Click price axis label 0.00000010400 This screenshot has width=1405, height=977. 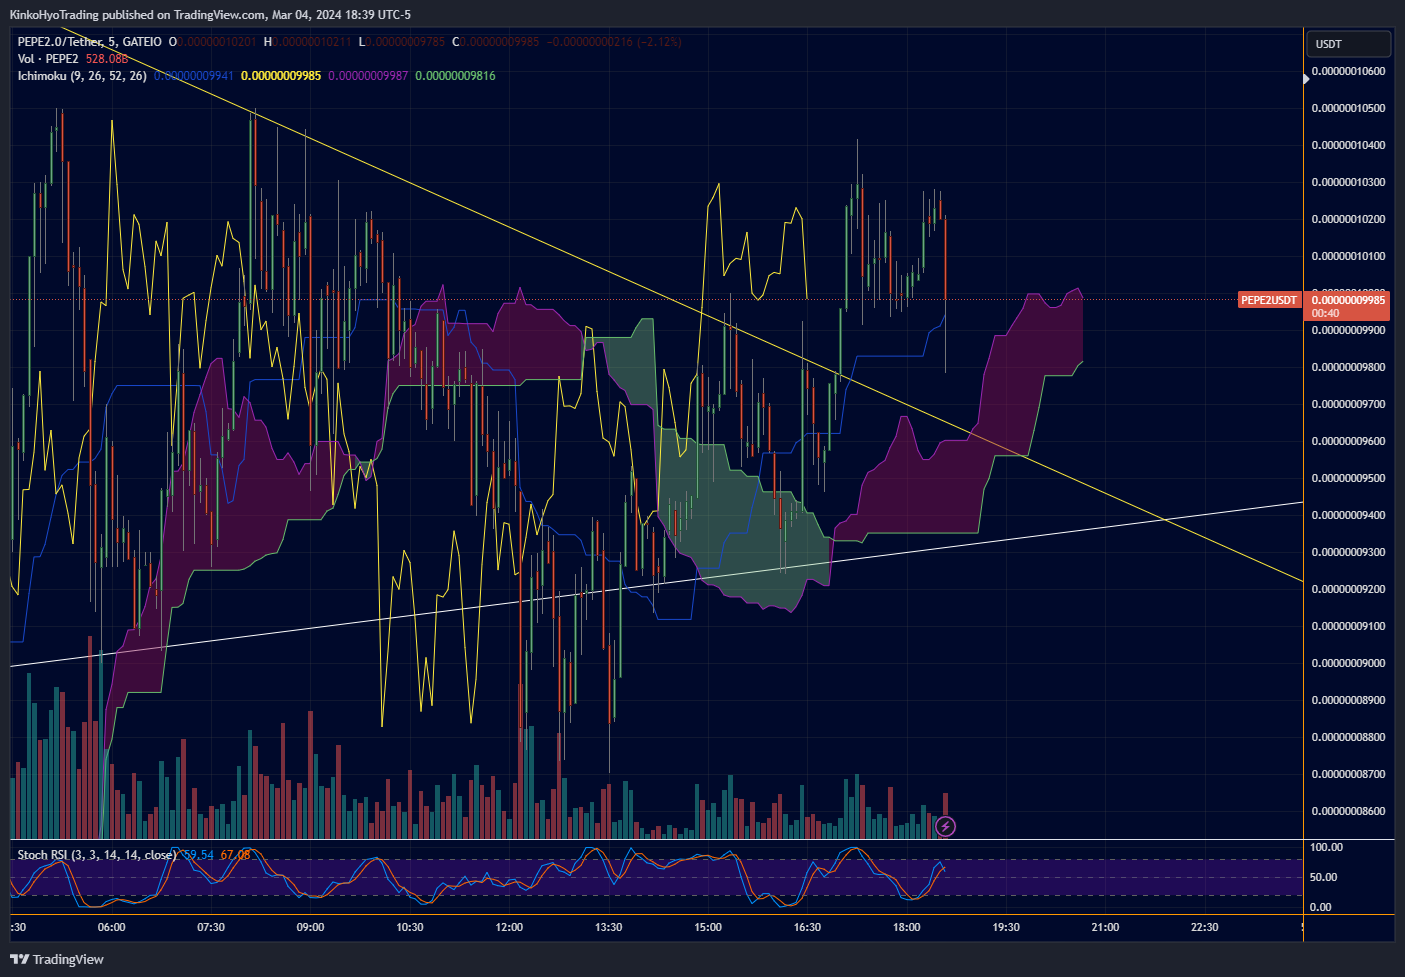click(x=1349, y=145)
